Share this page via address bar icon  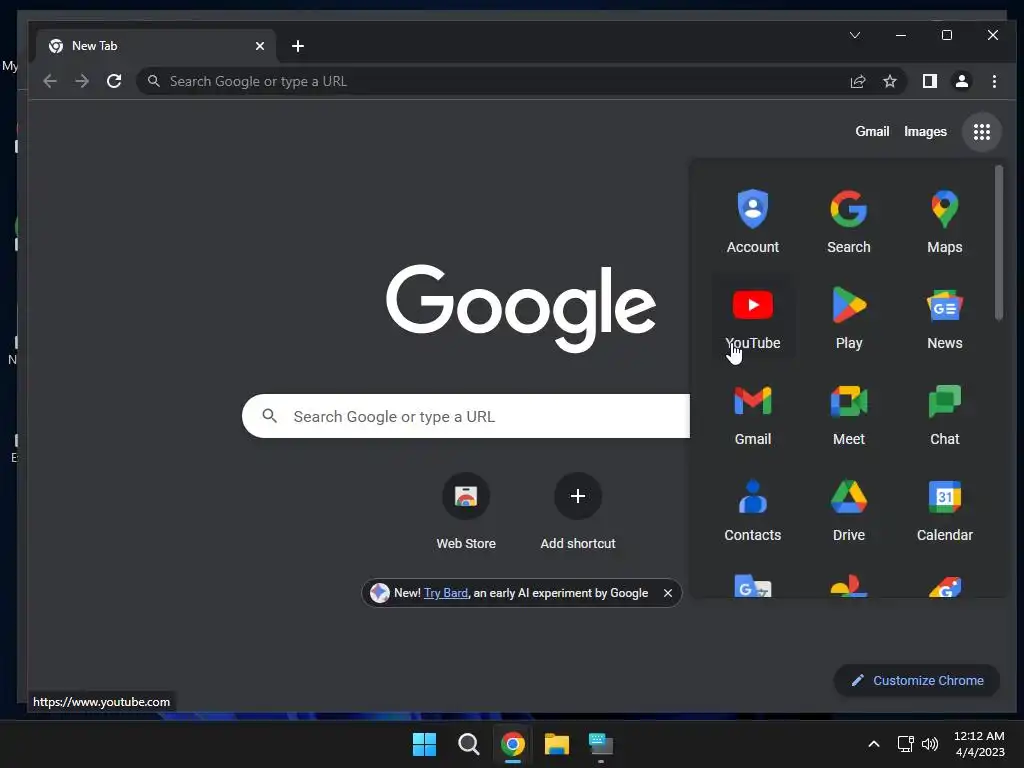pos(857,81)
